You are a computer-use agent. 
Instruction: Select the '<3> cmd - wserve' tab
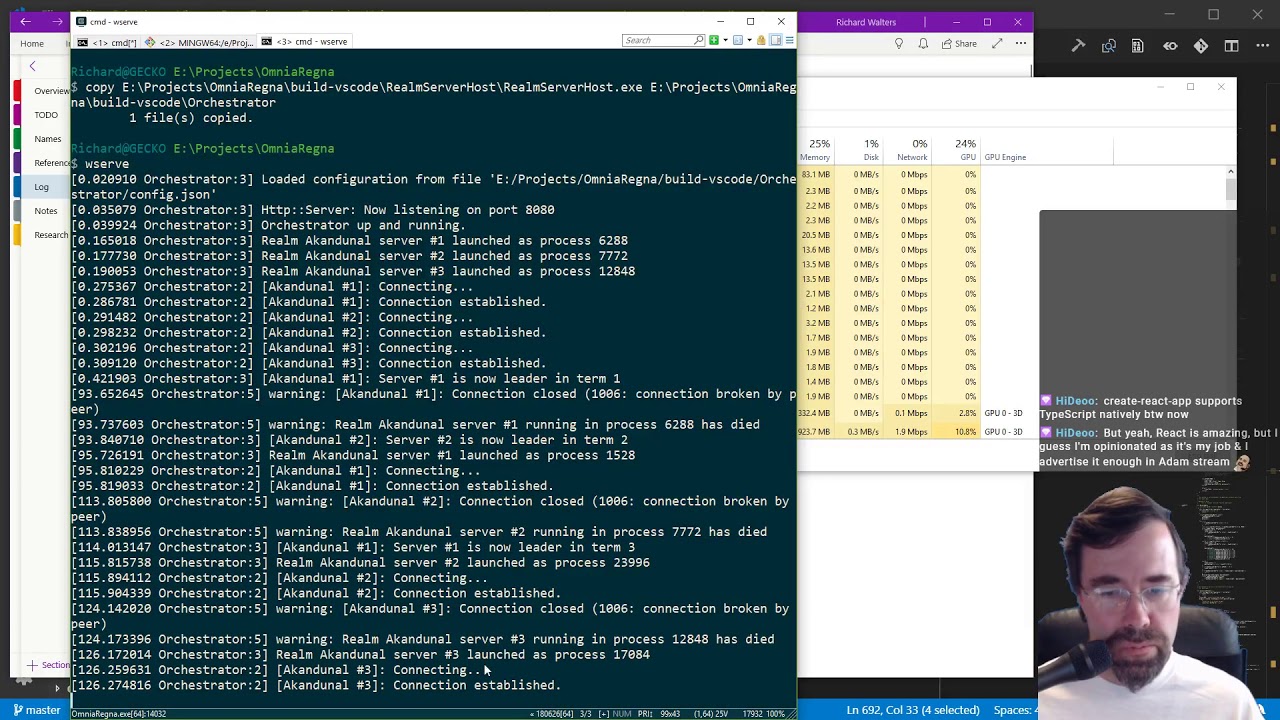pos(305,42)
